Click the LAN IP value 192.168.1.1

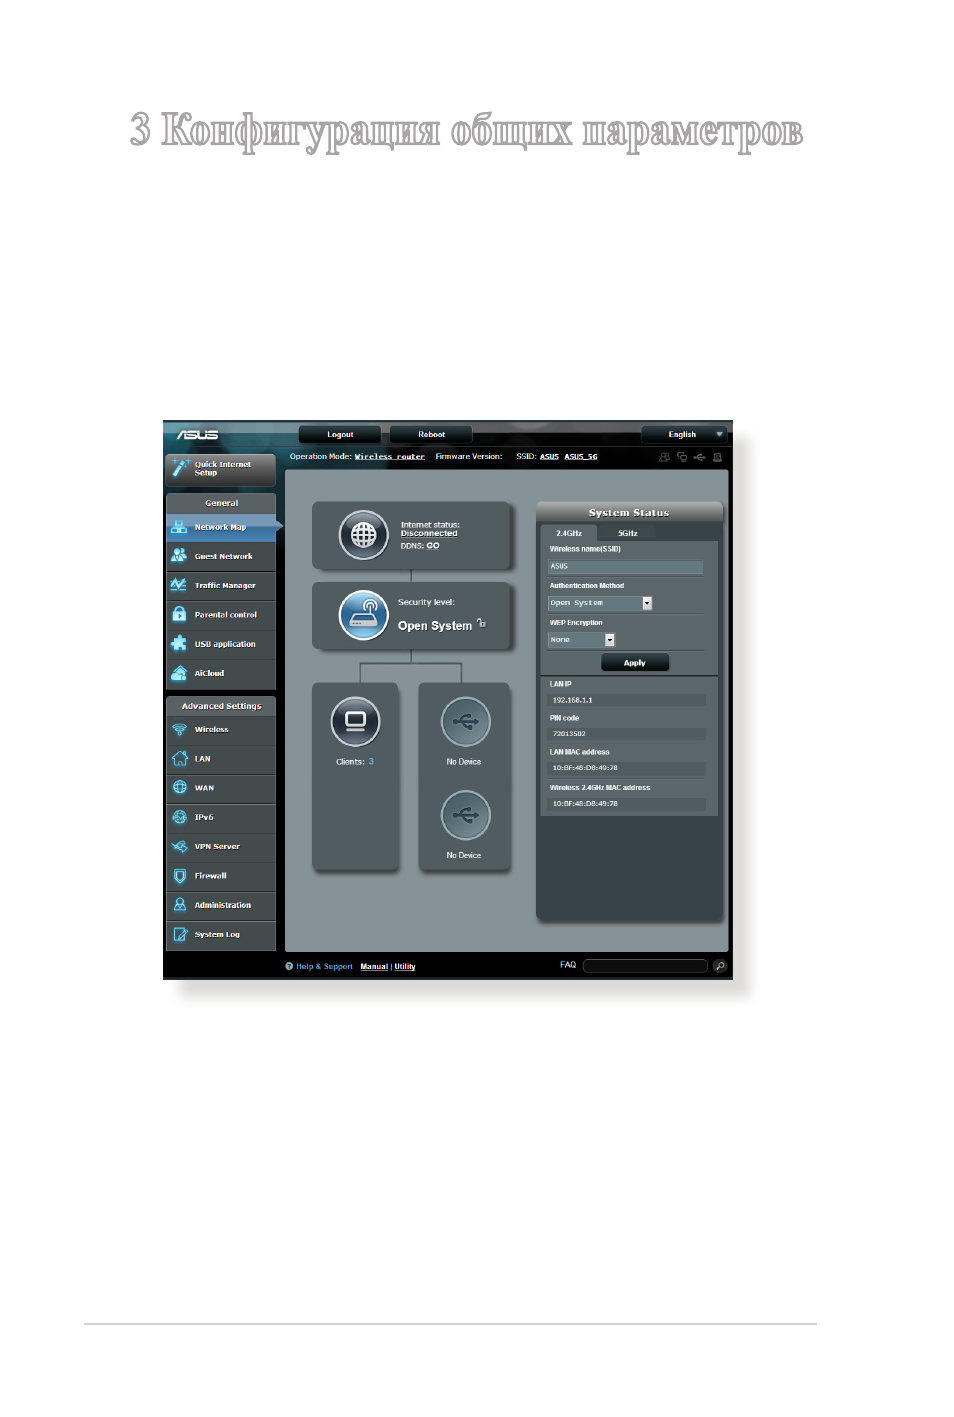point(573,700)
